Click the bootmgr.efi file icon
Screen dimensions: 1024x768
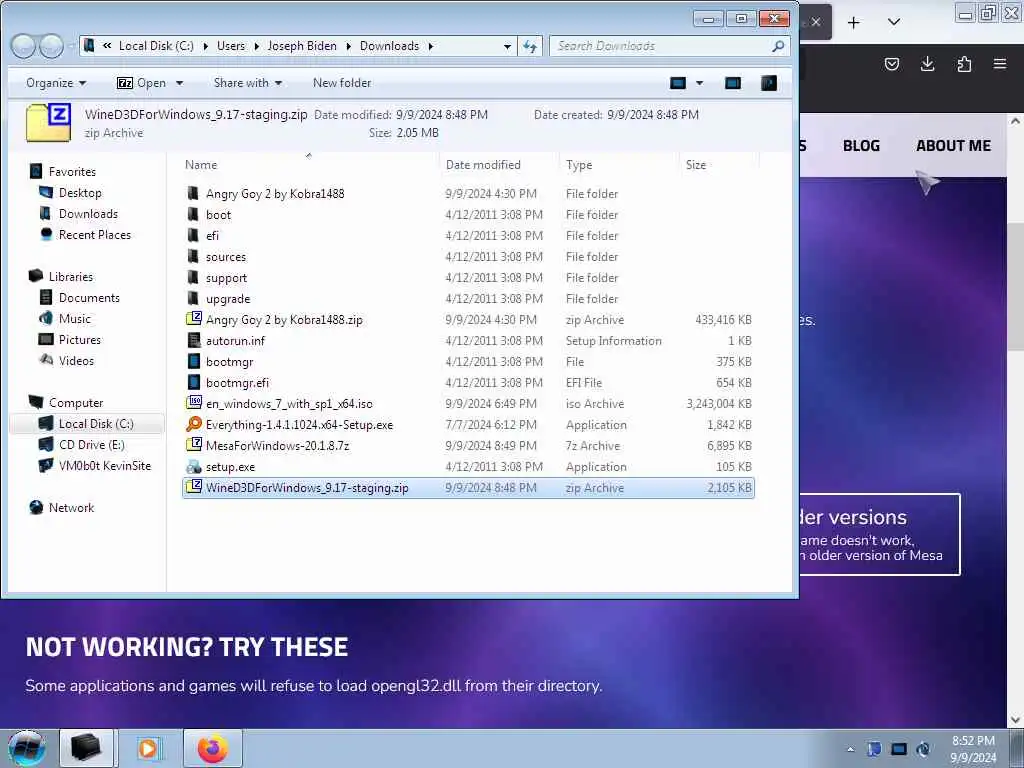194,382
